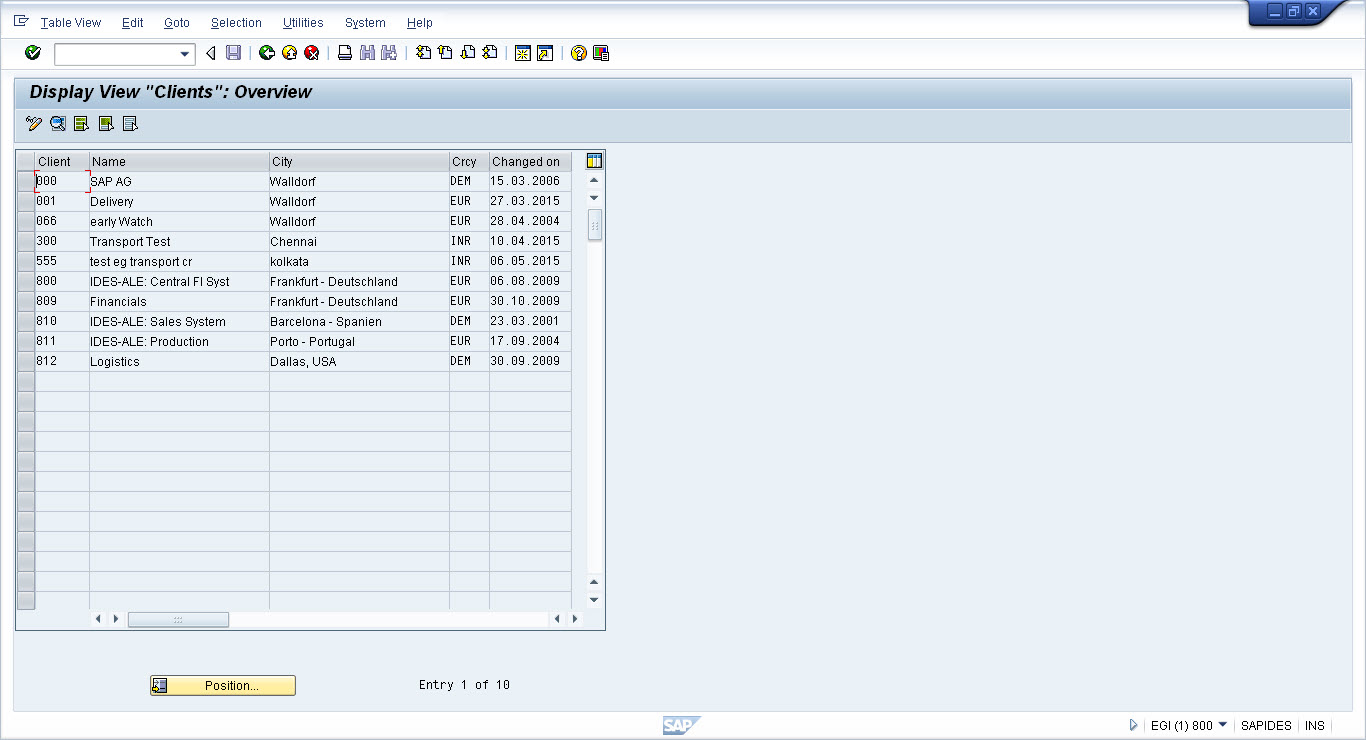Image resolution: width=1366 pixels, height=740 pixels.
Task: Click INS mode indicator in status bar
Action: (1314, 725)
